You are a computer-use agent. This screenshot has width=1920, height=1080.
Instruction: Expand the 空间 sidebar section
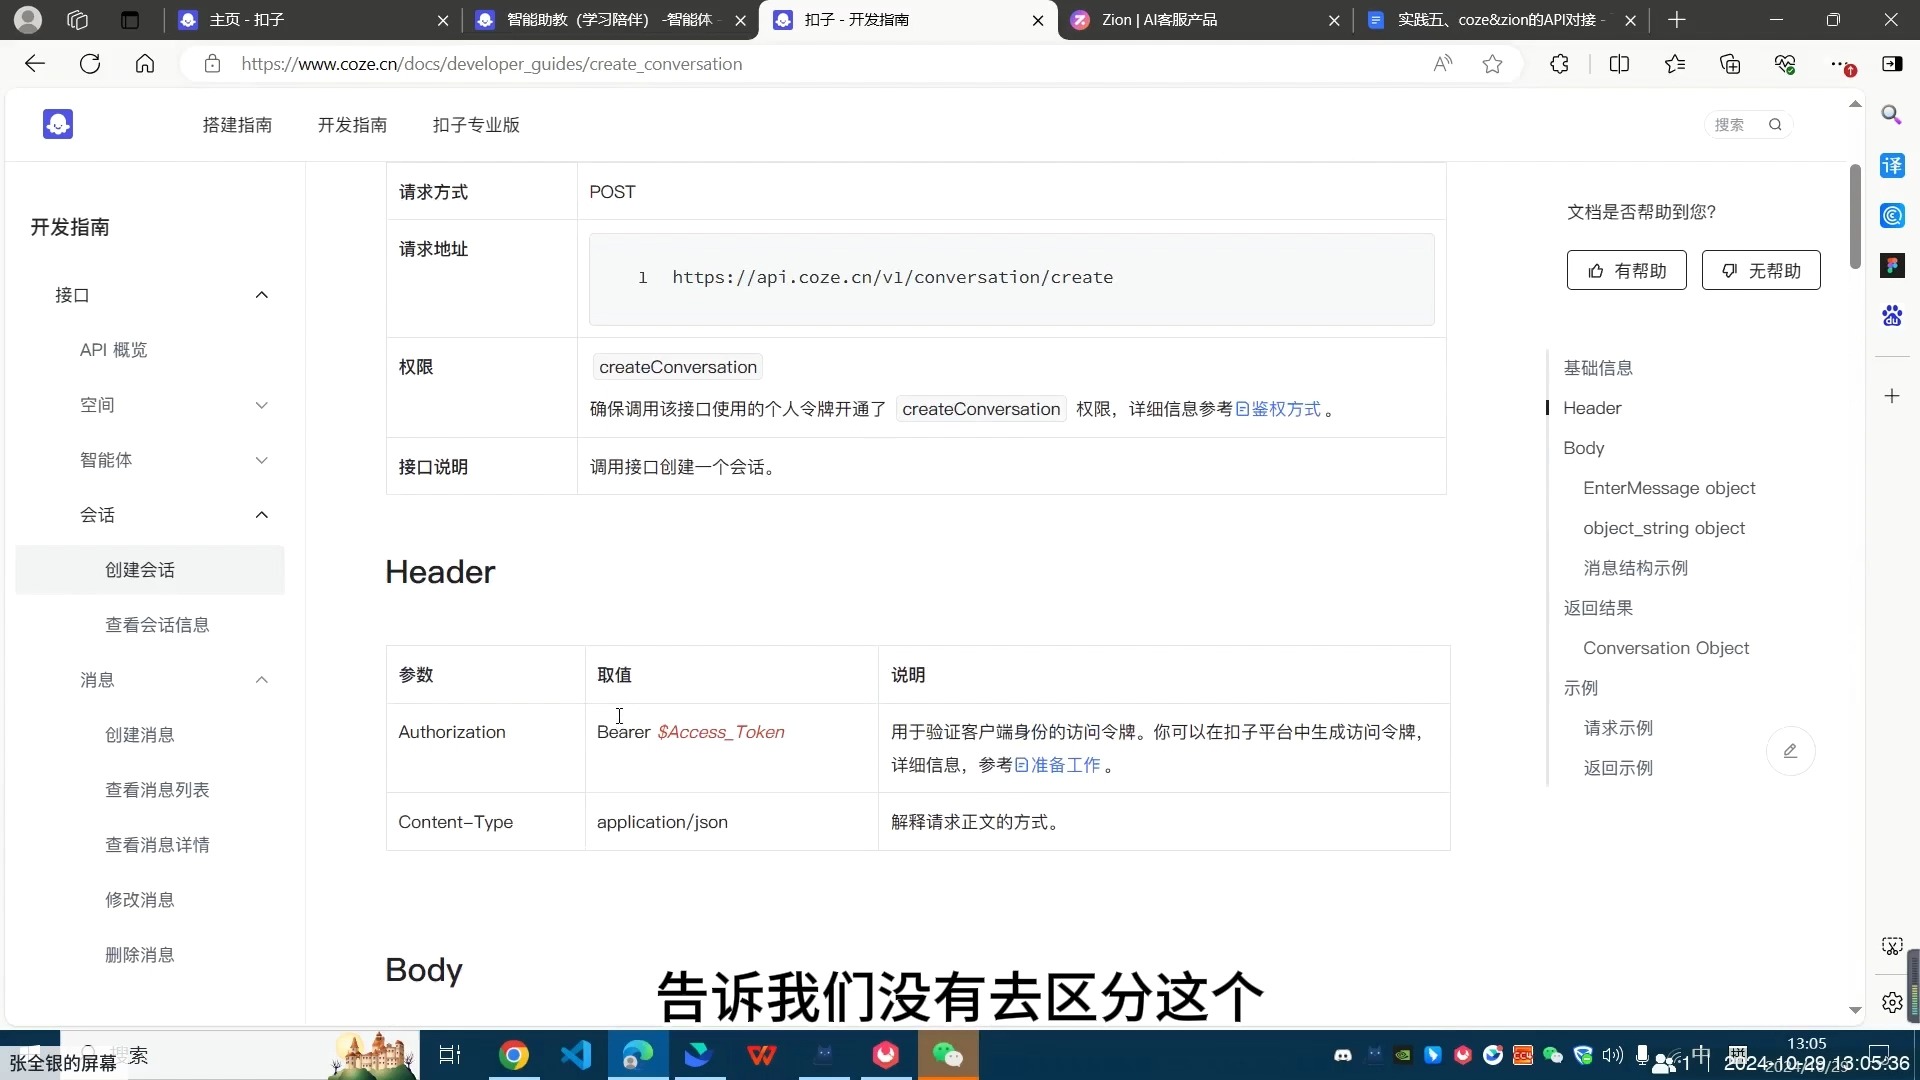(261, 405)
